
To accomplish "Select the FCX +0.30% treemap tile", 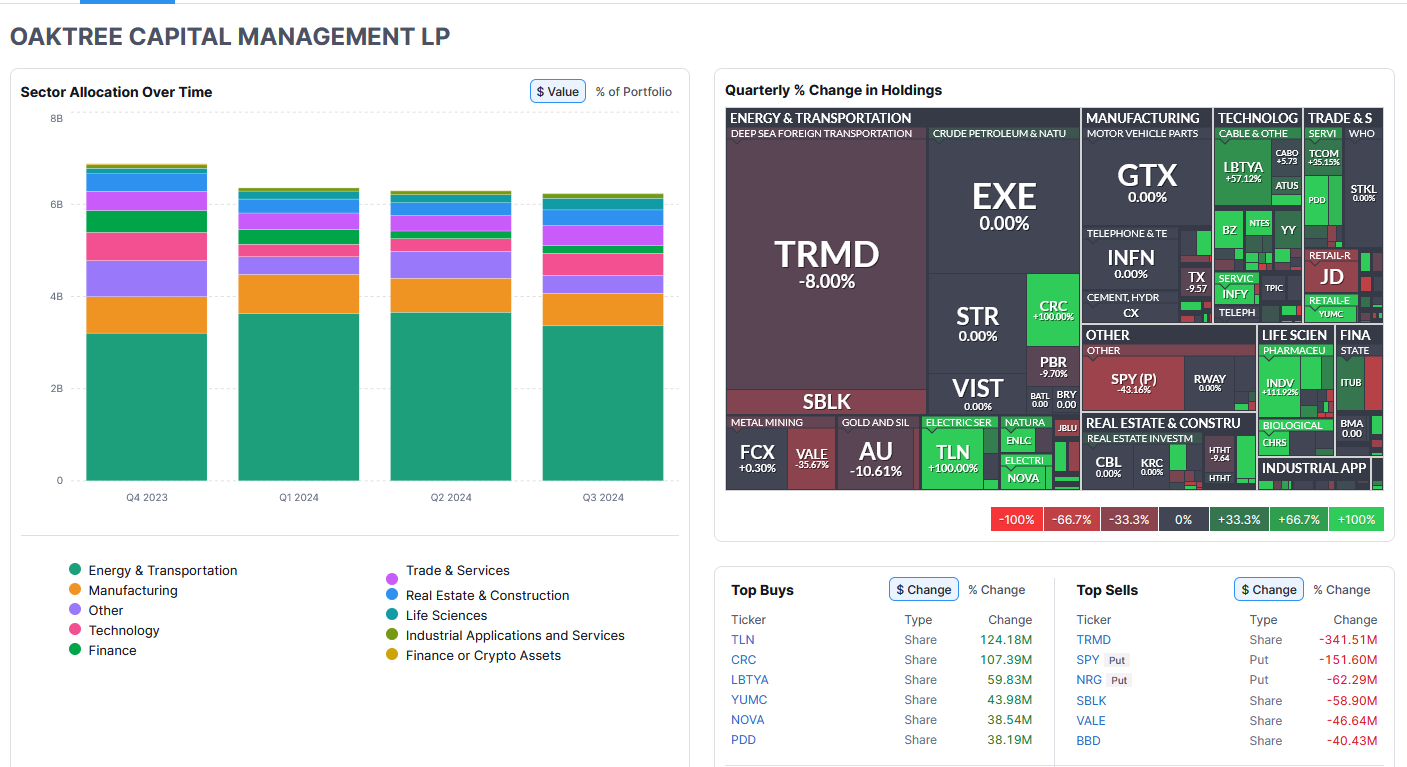I will (757, 459).
